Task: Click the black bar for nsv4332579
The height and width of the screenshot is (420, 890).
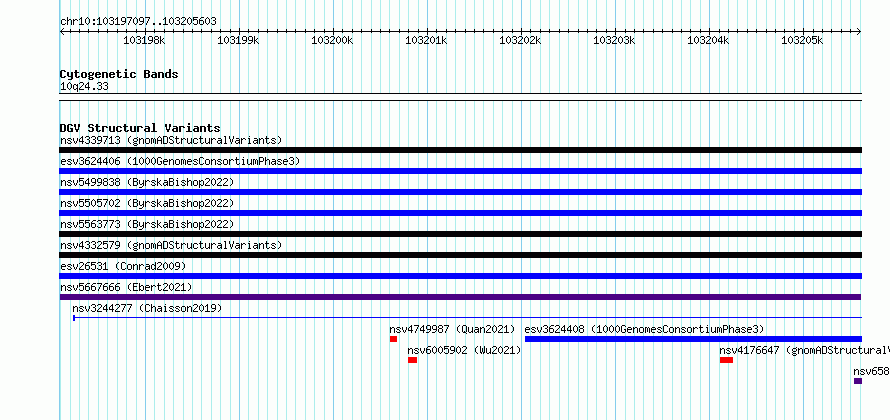Action: 461,255
